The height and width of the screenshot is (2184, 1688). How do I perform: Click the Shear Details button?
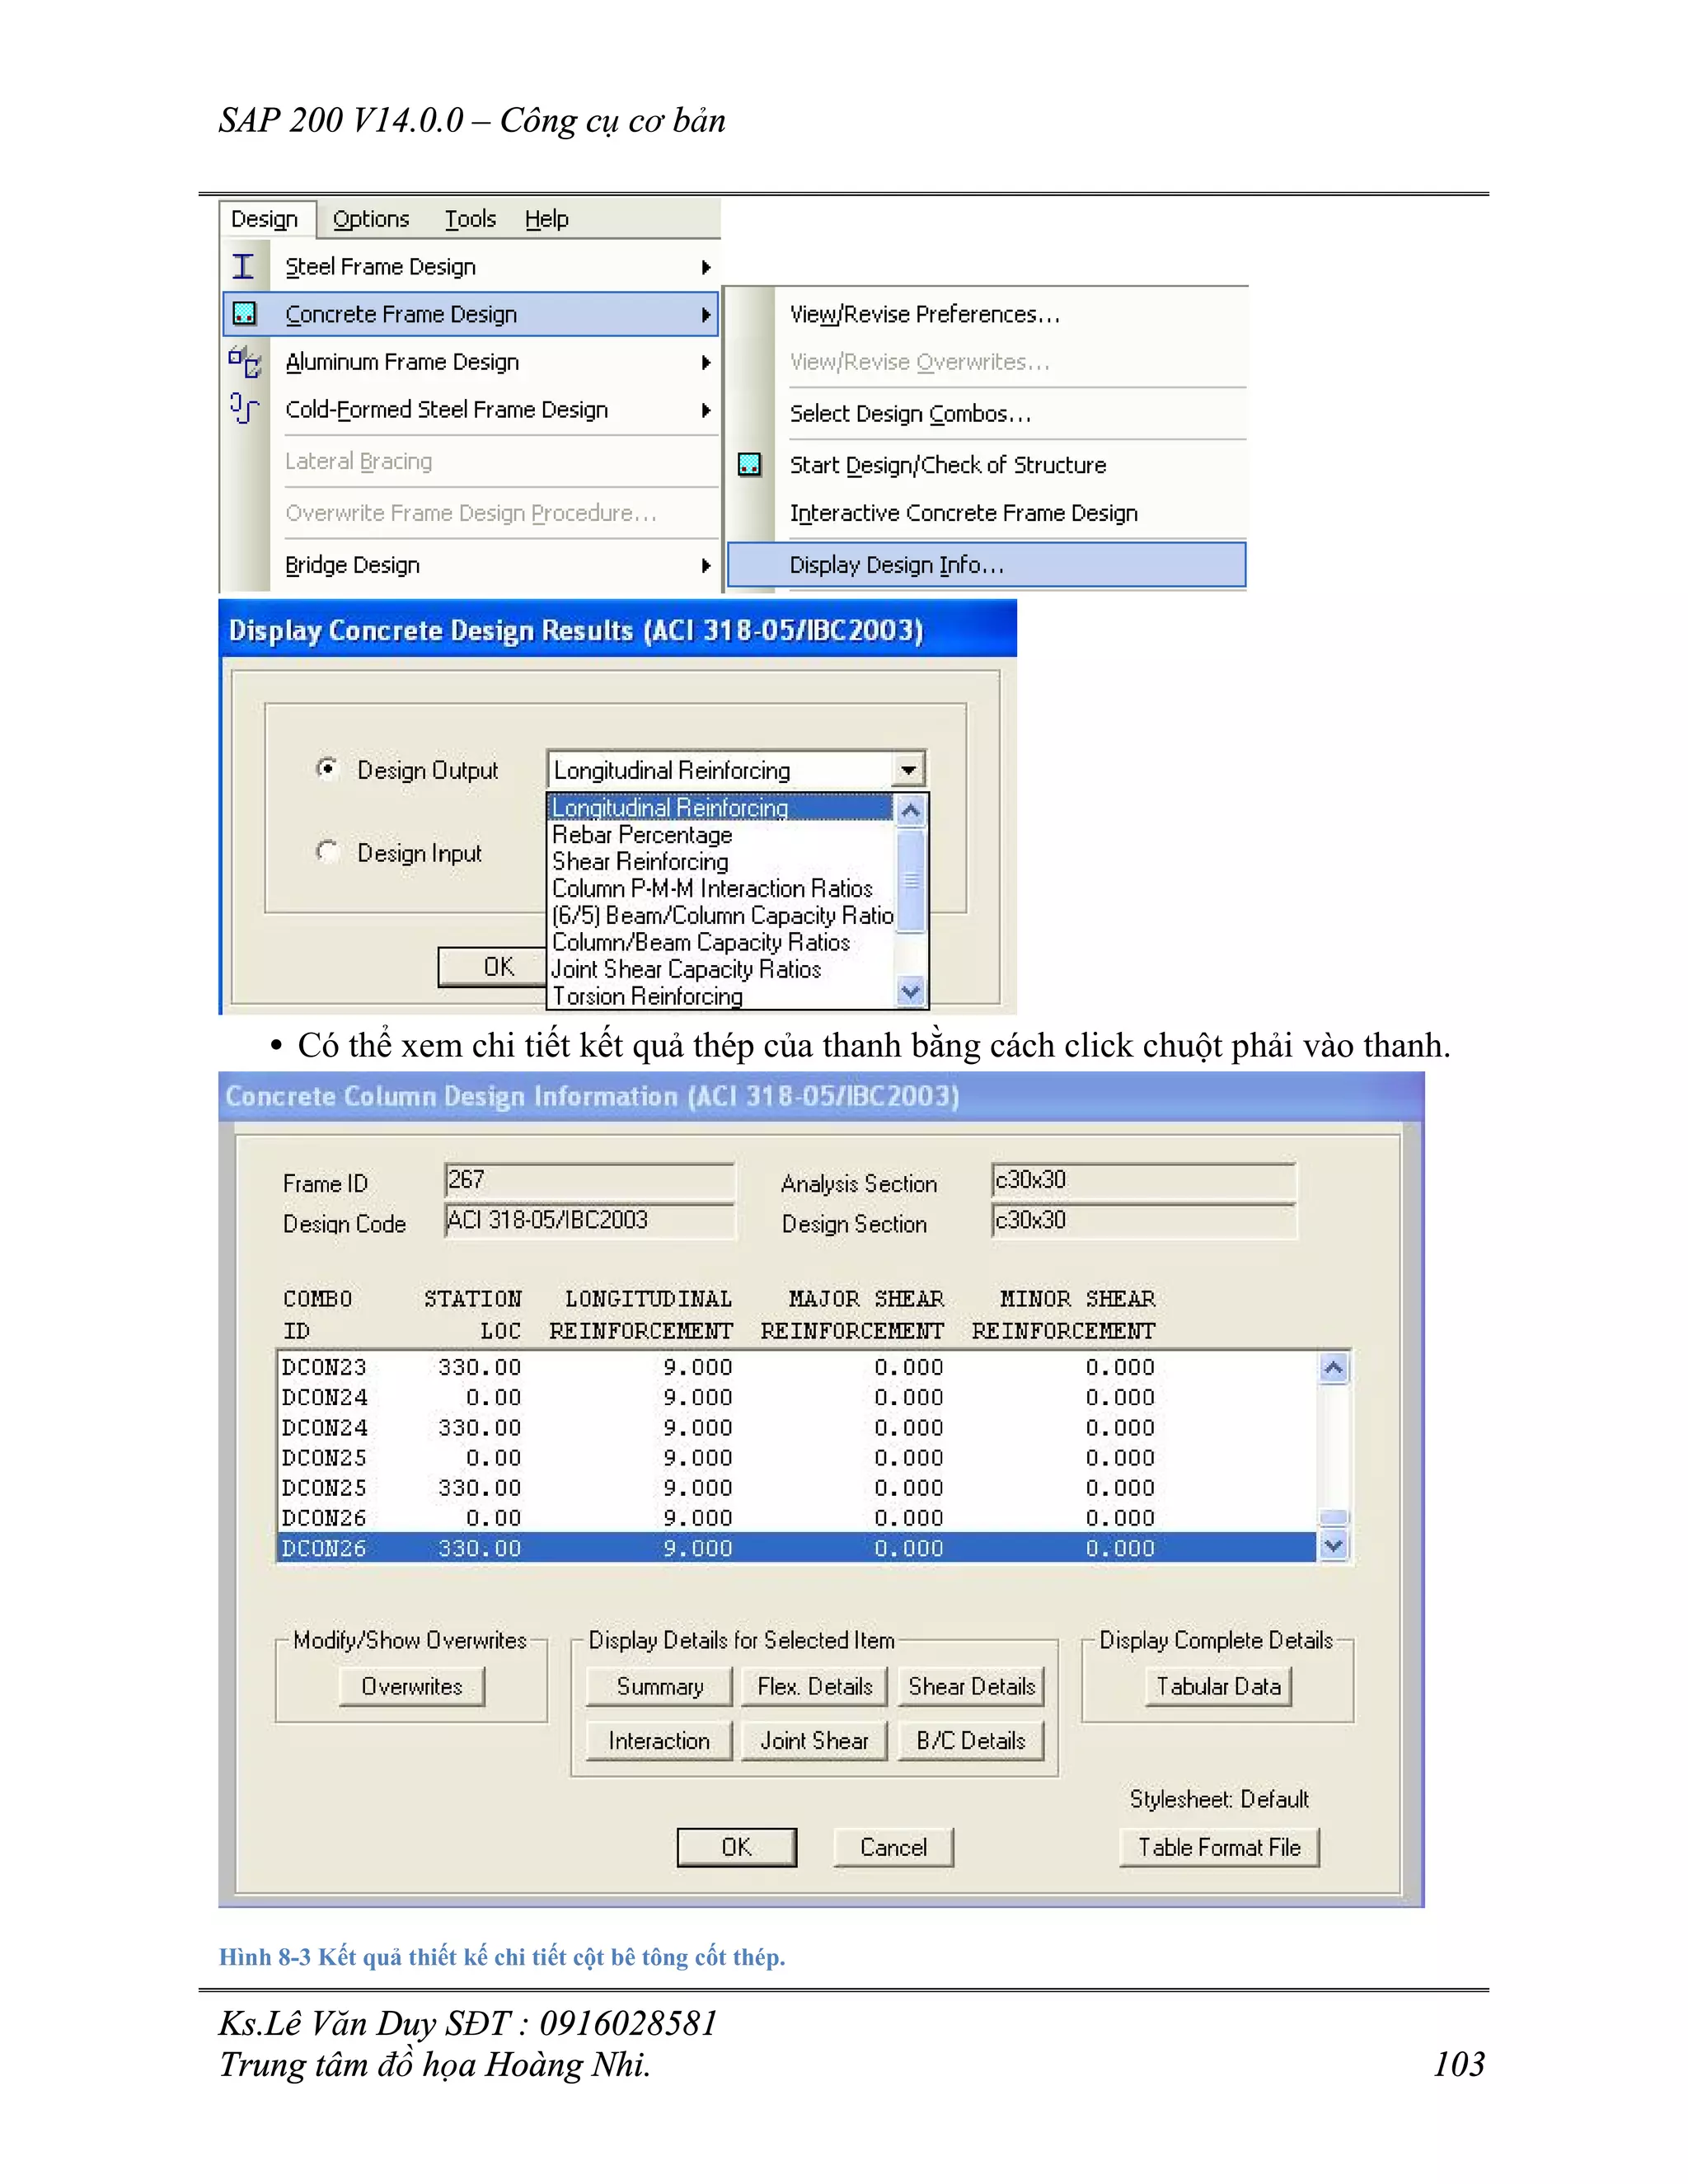click(972, 1687)
